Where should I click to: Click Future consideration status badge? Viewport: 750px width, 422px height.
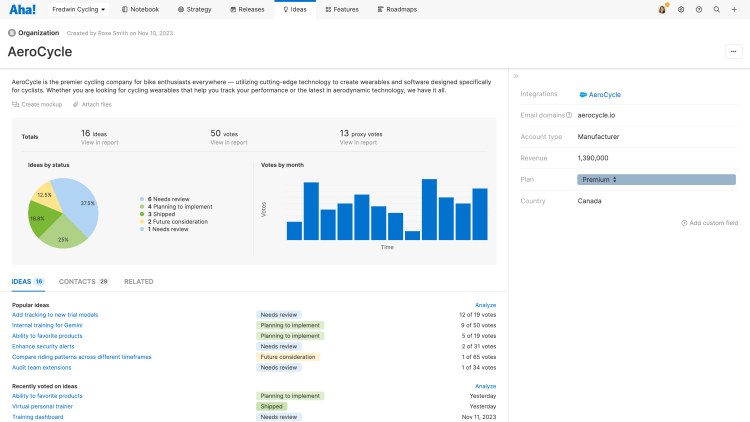(288, 357)
